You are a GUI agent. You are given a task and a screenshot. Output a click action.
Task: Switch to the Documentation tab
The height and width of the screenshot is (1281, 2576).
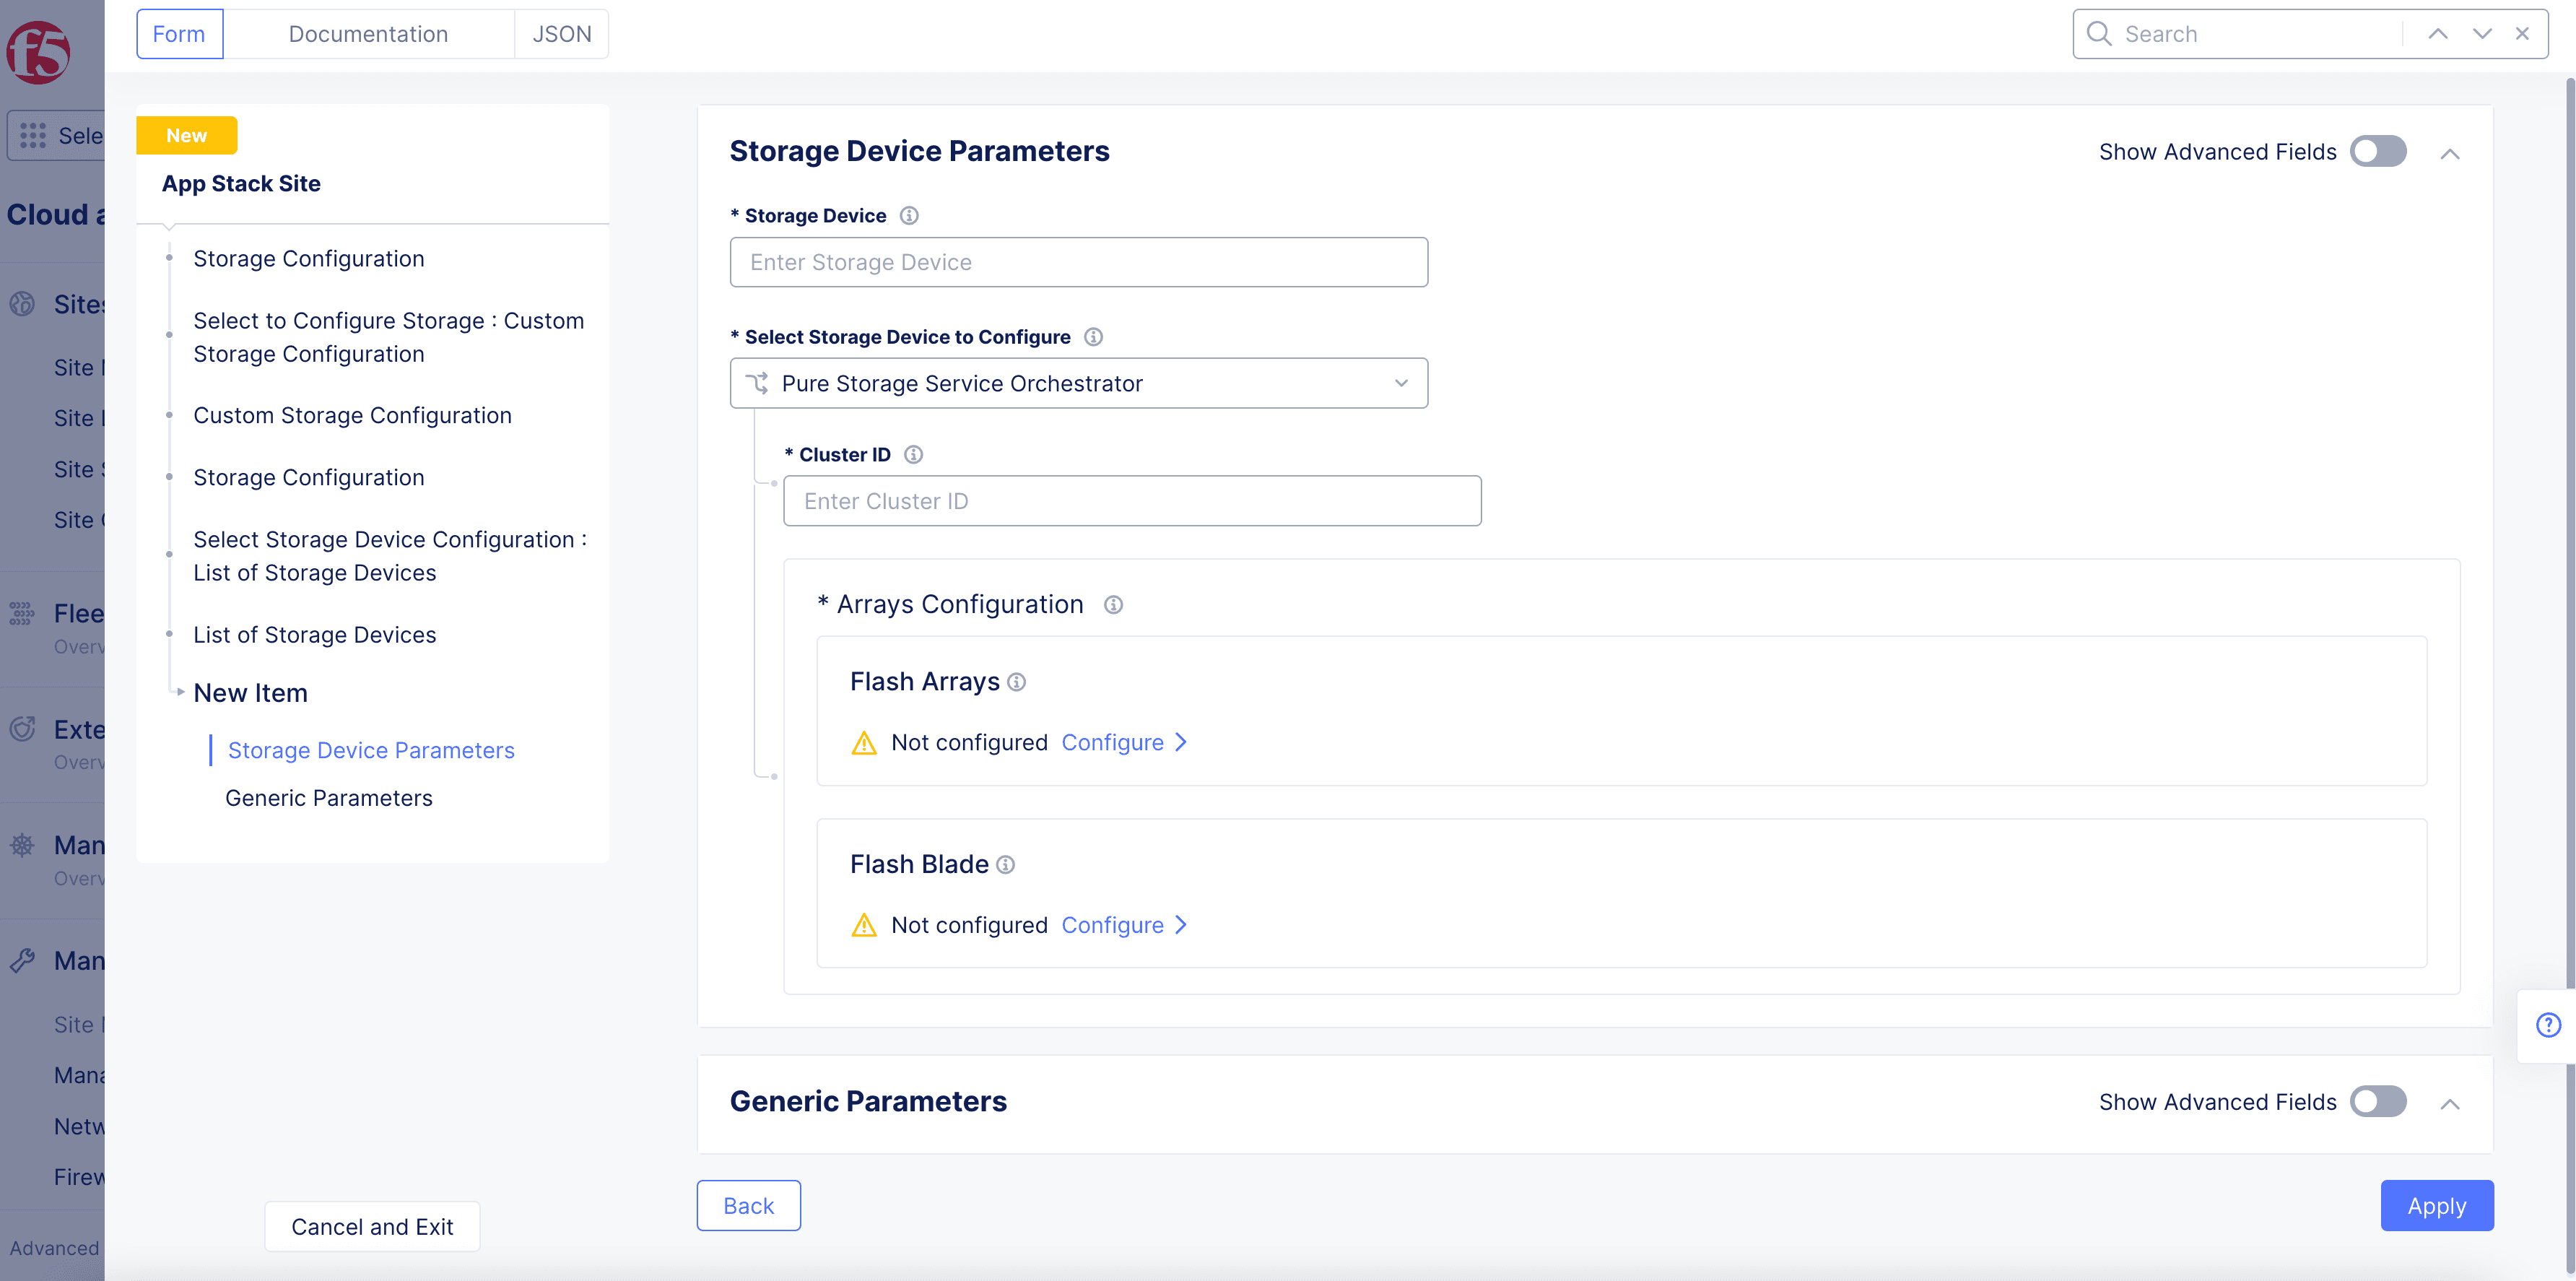(368, 34)
